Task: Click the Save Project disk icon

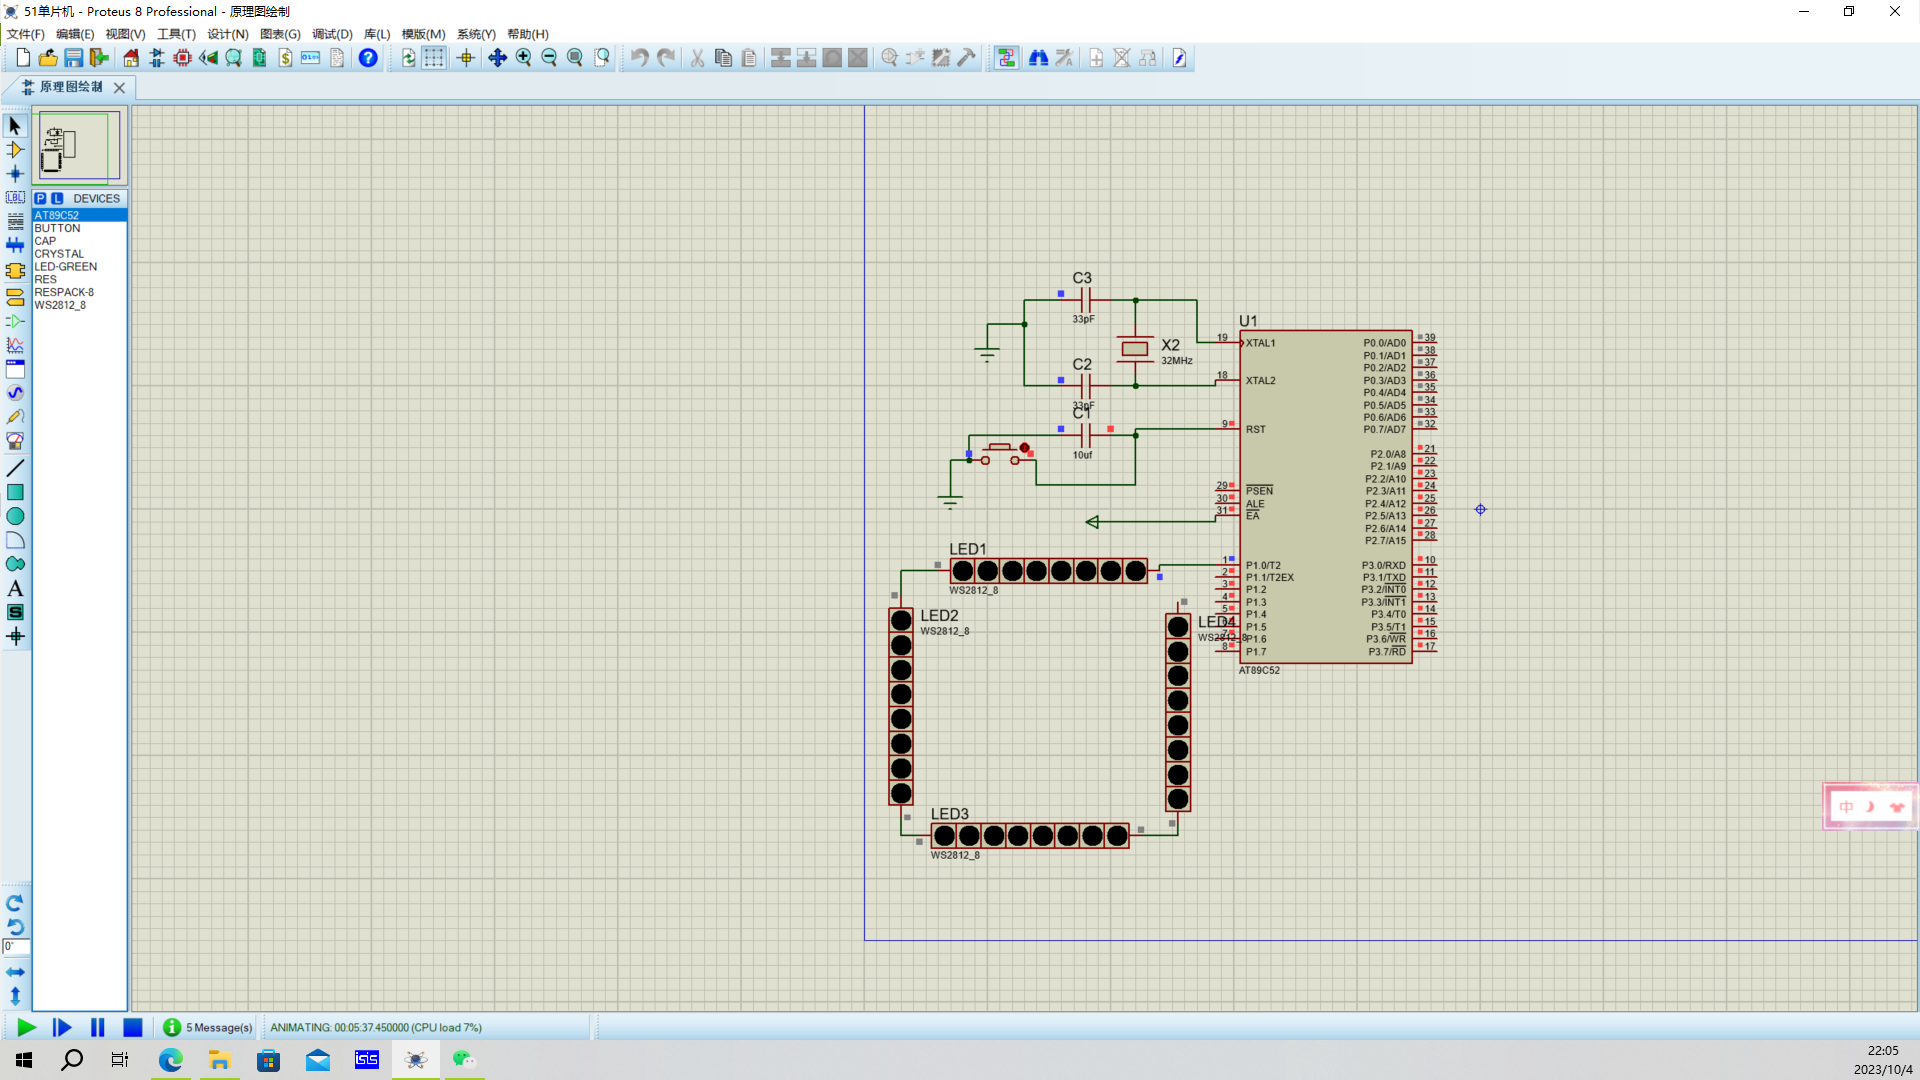Action: (74, 58)
